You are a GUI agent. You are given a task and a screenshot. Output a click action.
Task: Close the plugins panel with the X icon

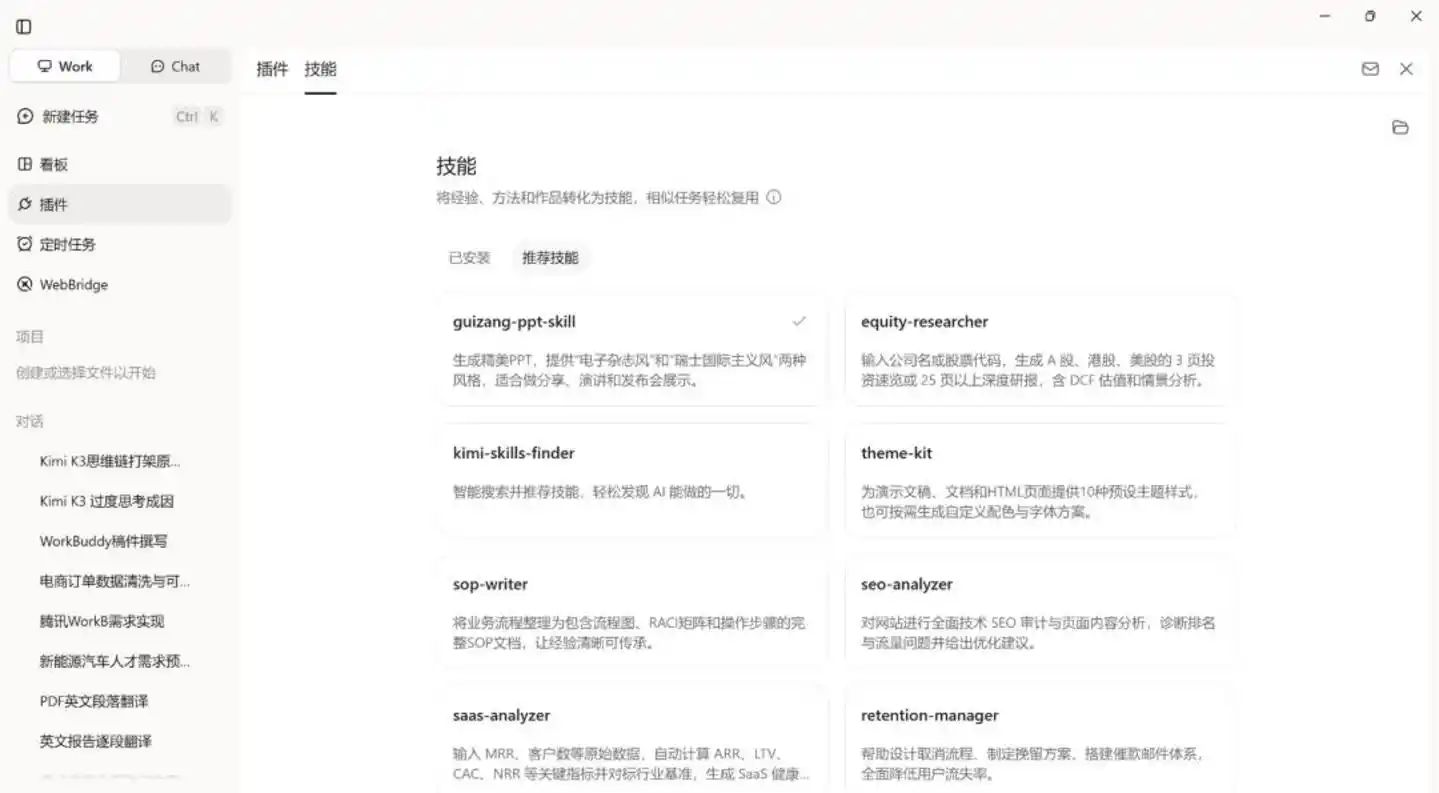1406,69
